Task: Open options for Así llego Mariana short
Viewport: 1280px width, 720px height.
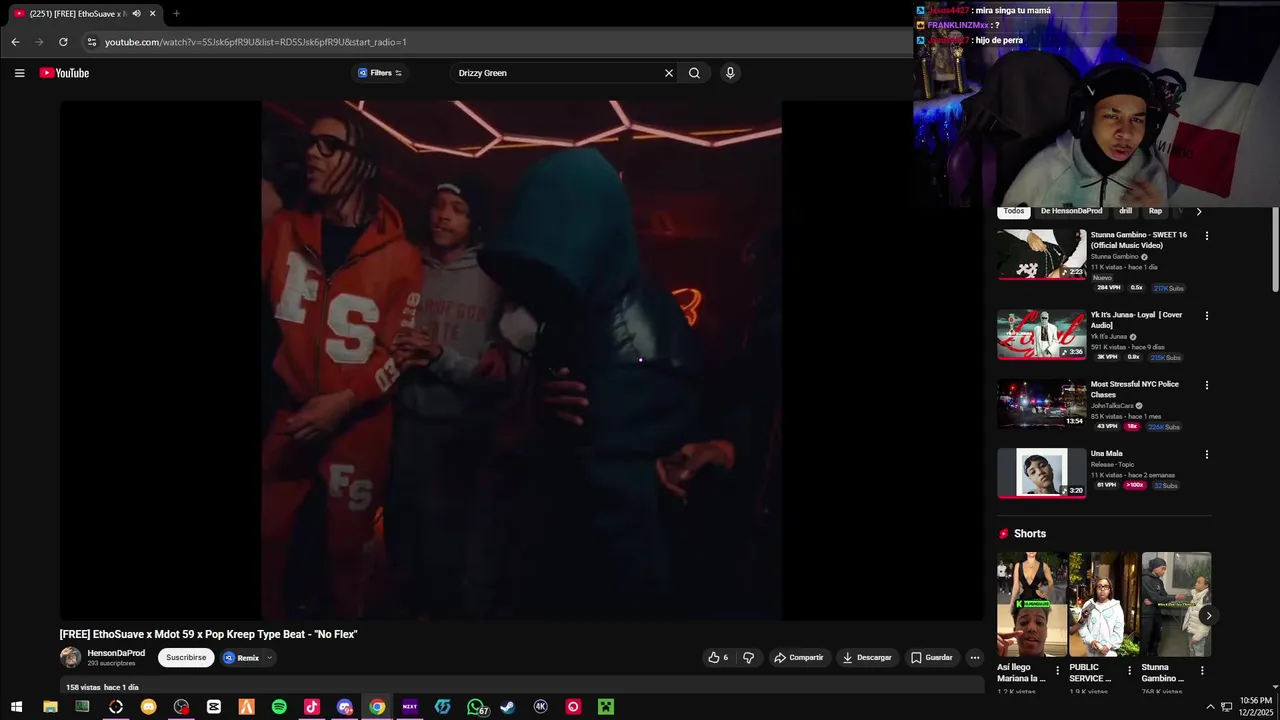Action: coord(1057,671)
